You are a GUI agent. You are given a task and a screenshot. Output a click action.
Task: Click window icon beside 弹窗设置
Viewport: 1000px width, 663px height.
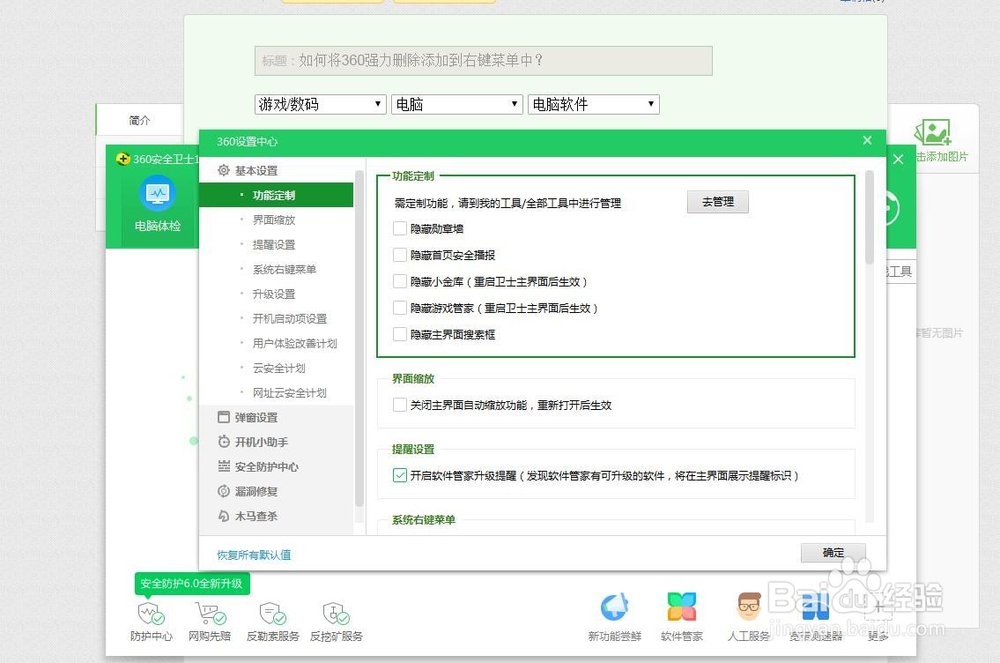point(223,417)
